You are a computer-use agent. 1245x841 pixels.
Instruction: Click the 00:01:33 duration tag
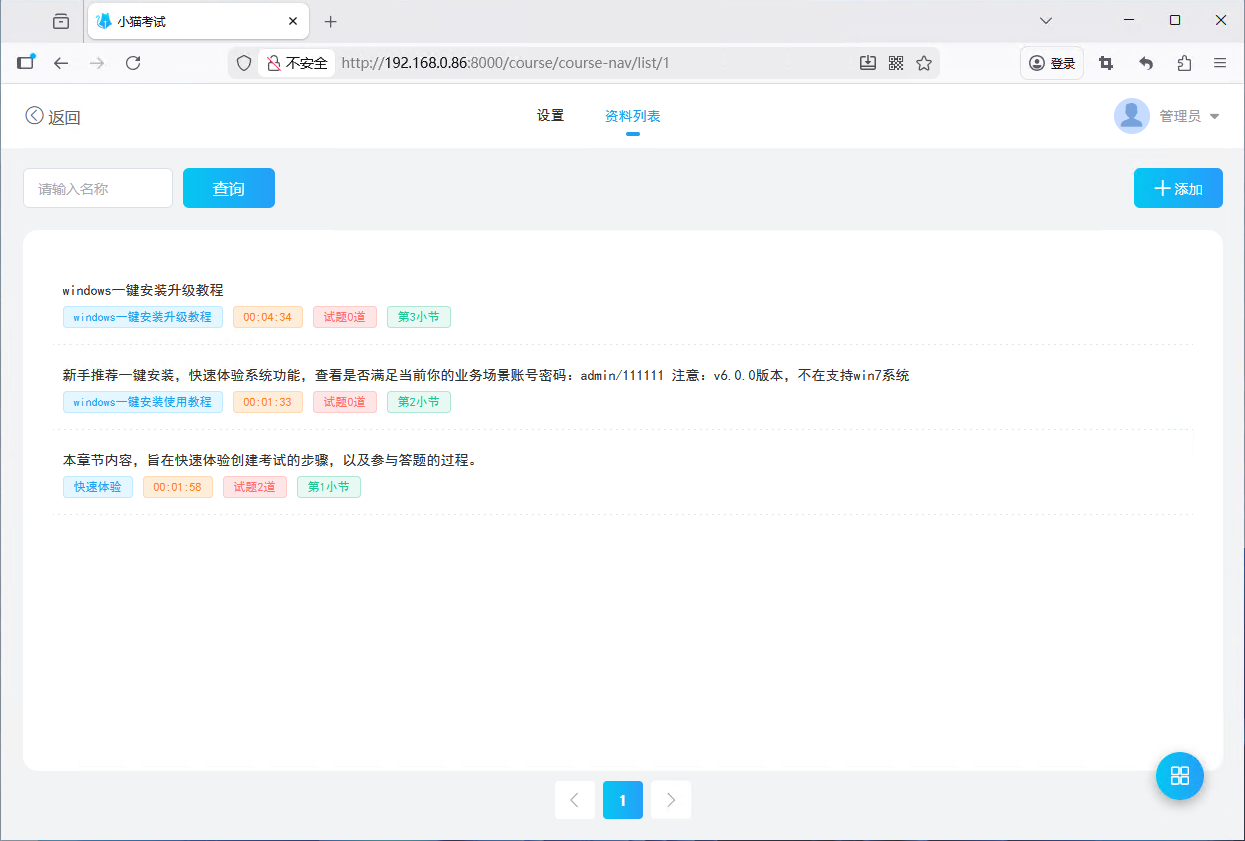tap(268, 402)
